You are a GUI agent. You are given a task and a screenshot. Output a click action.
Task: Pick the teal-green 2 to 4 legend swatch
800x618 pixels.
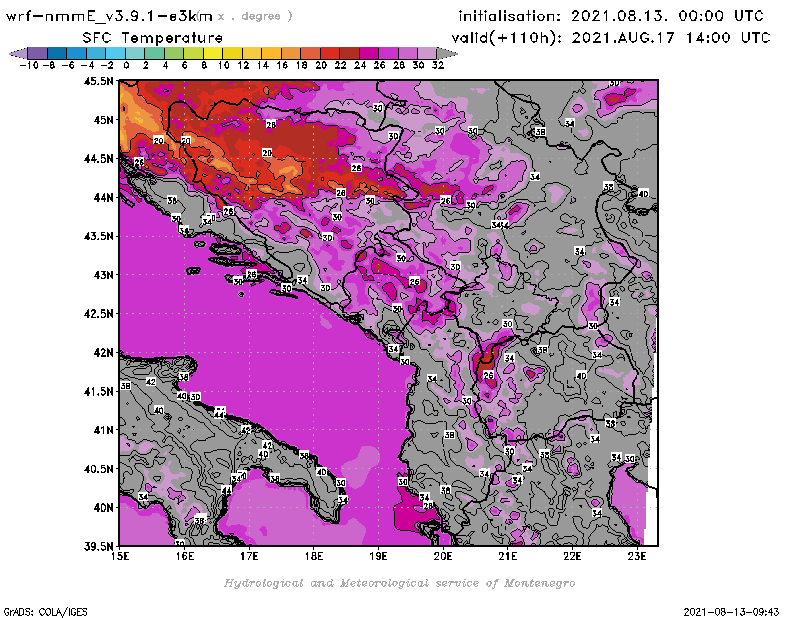155,53
